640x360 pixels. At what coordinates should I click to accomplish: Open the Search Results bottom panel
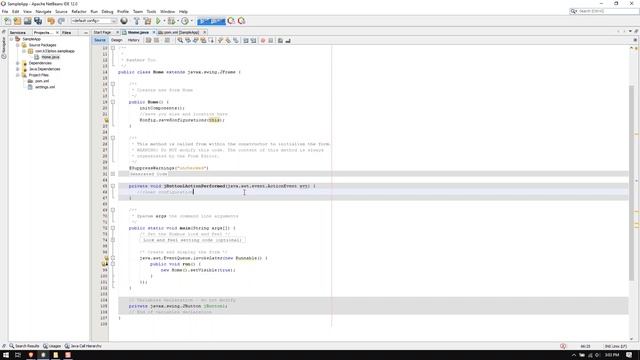click(x=24, y=346)
